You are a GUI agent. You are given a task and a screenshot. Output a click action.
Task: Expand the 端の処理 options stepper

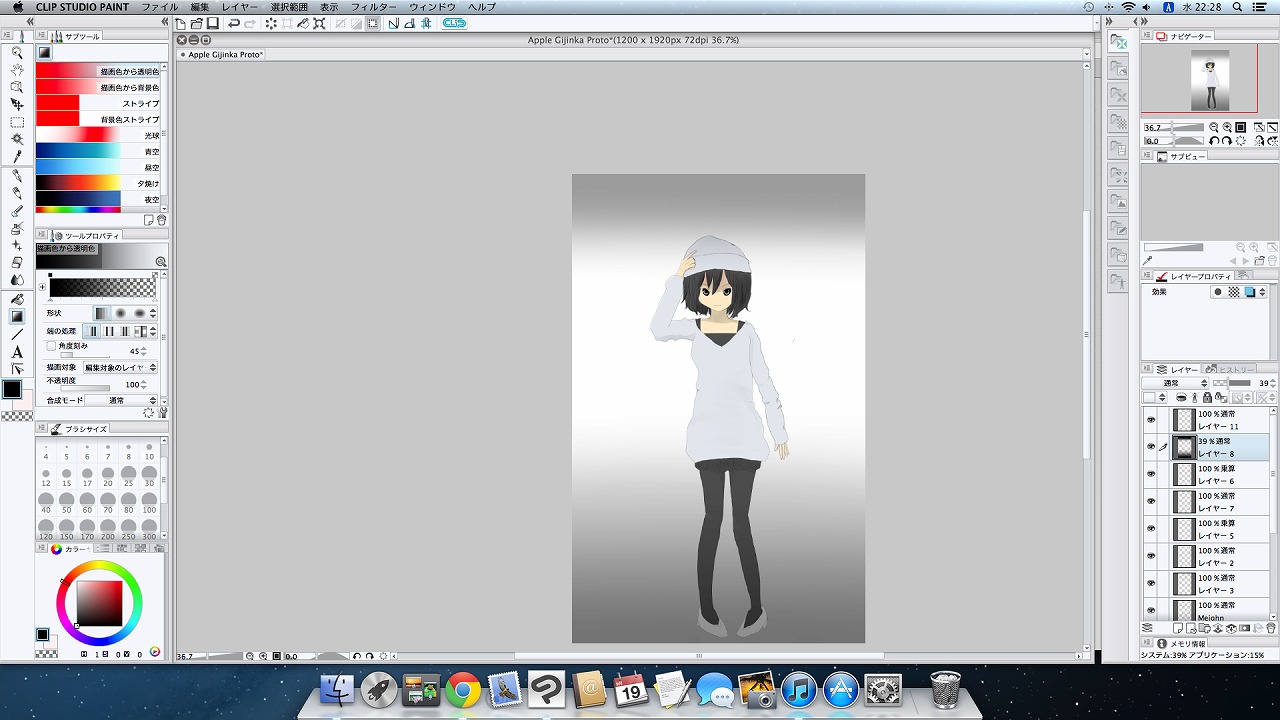coord(153,331)
